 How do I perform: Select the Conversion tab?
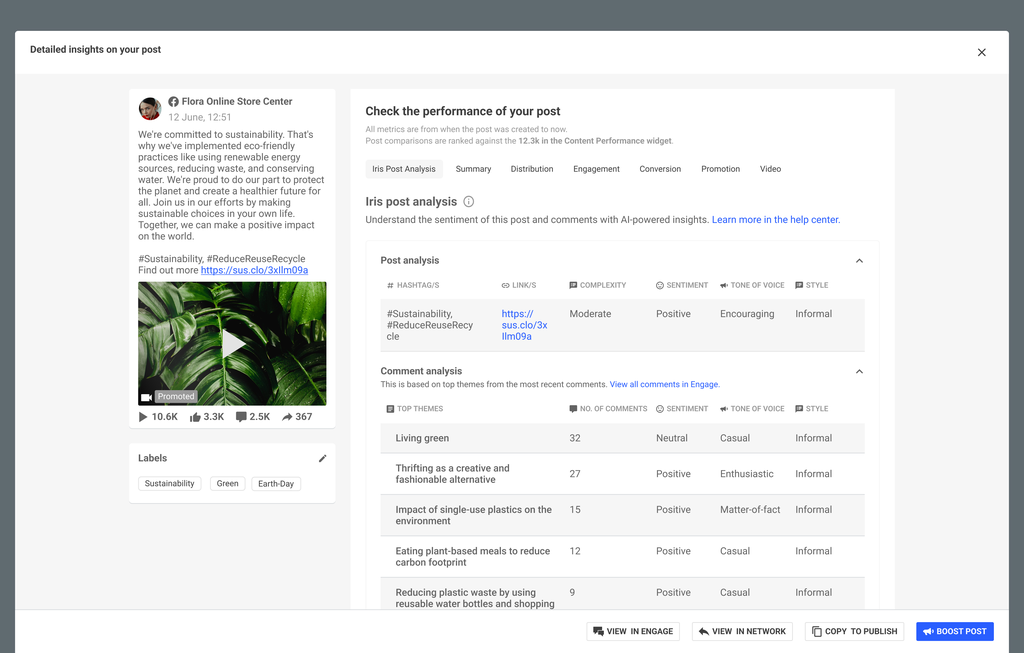pos(660,169)
